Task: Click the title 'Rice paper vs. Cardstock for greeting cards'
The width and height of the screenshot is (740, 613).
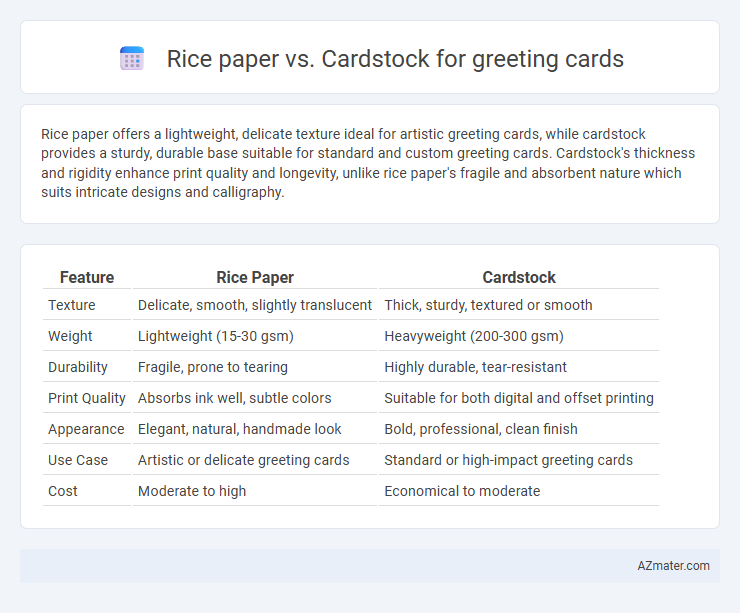Action: 395,59
